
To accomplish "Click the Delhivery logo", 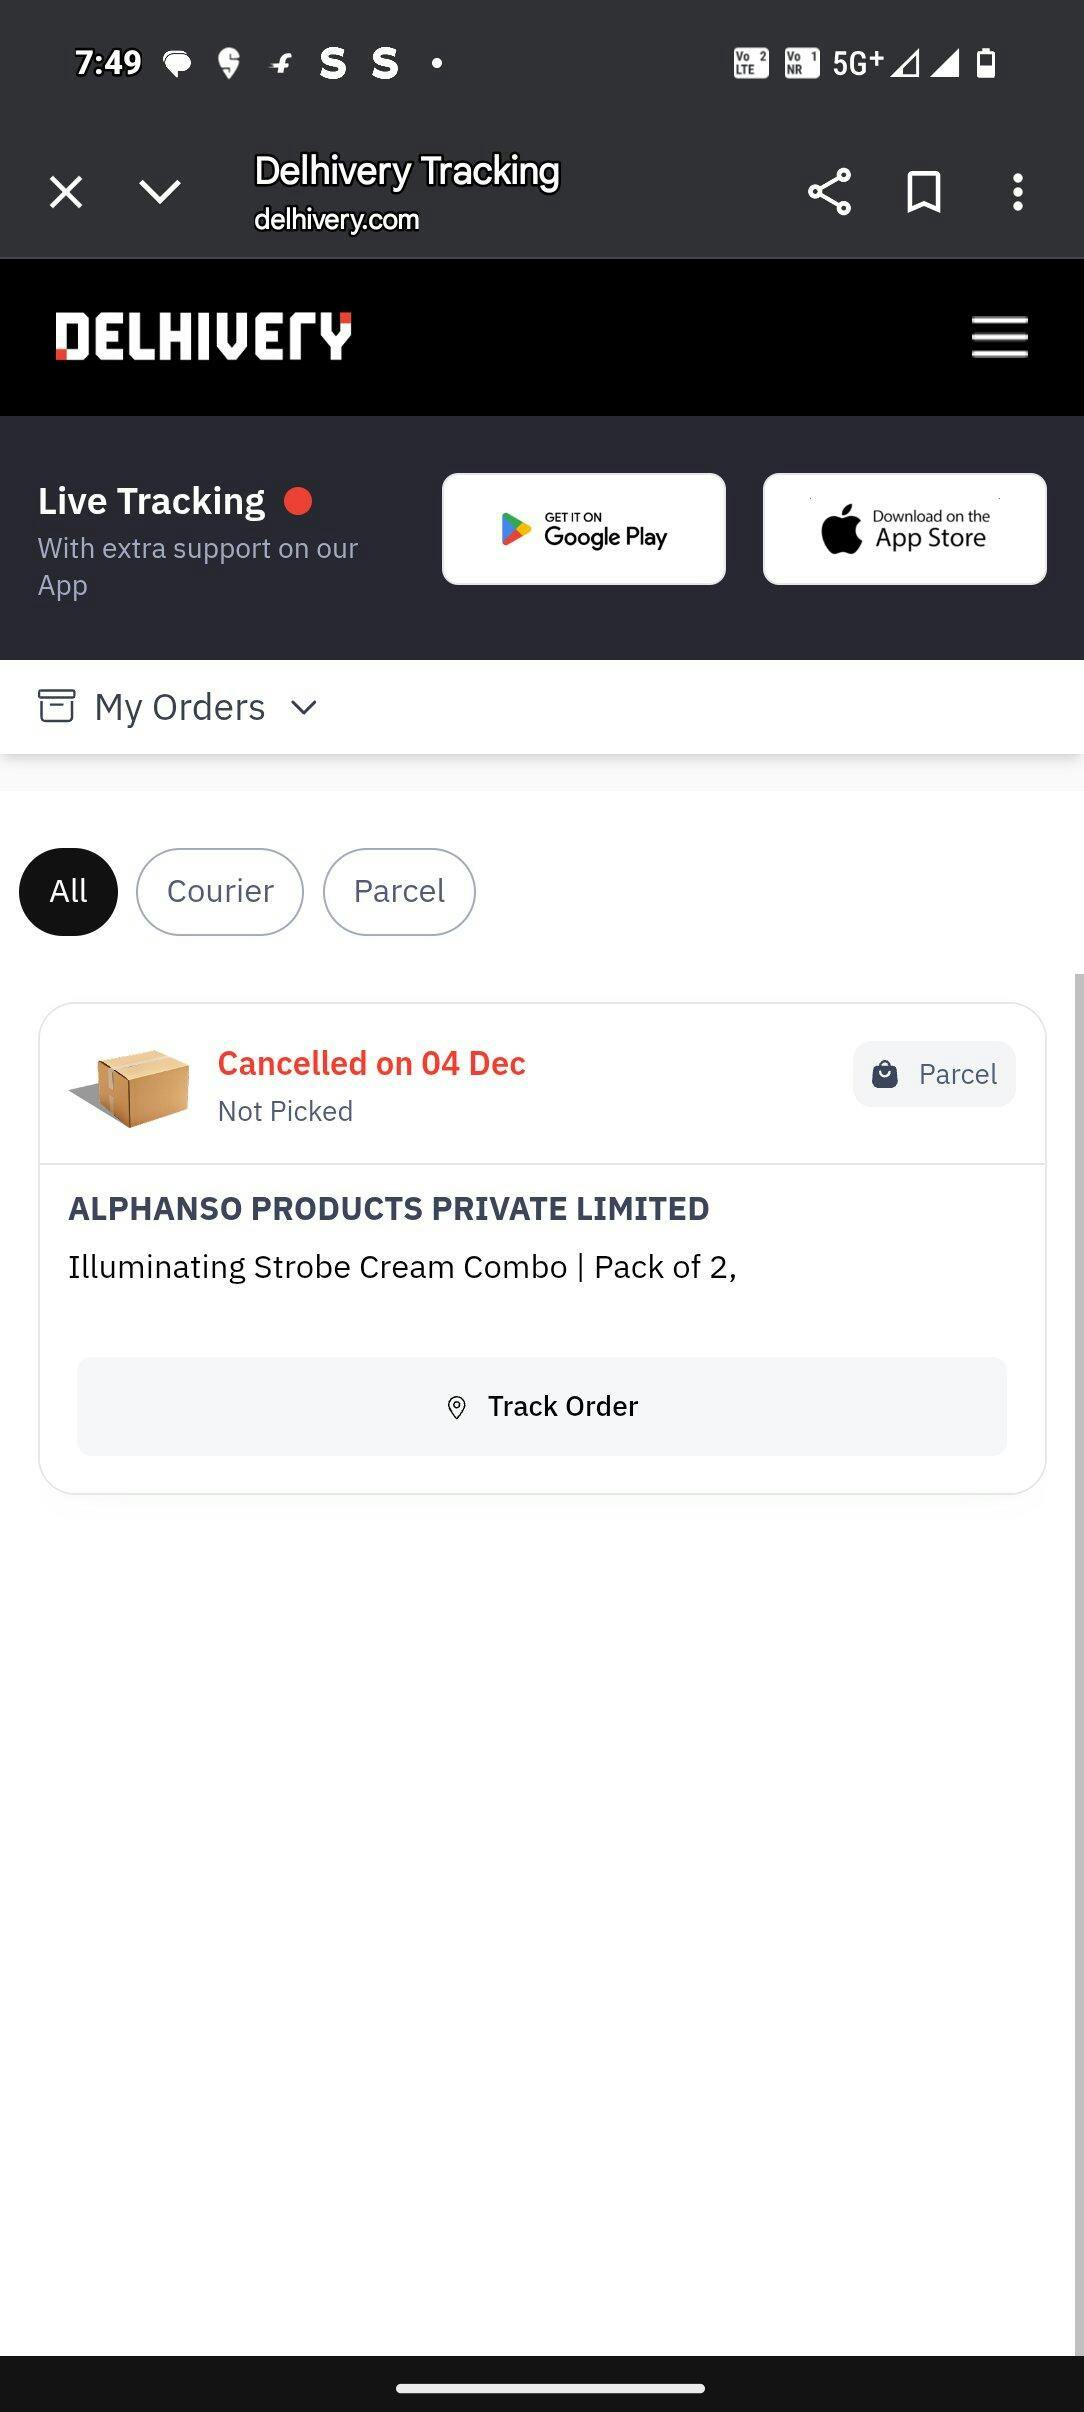I will 203,336.
